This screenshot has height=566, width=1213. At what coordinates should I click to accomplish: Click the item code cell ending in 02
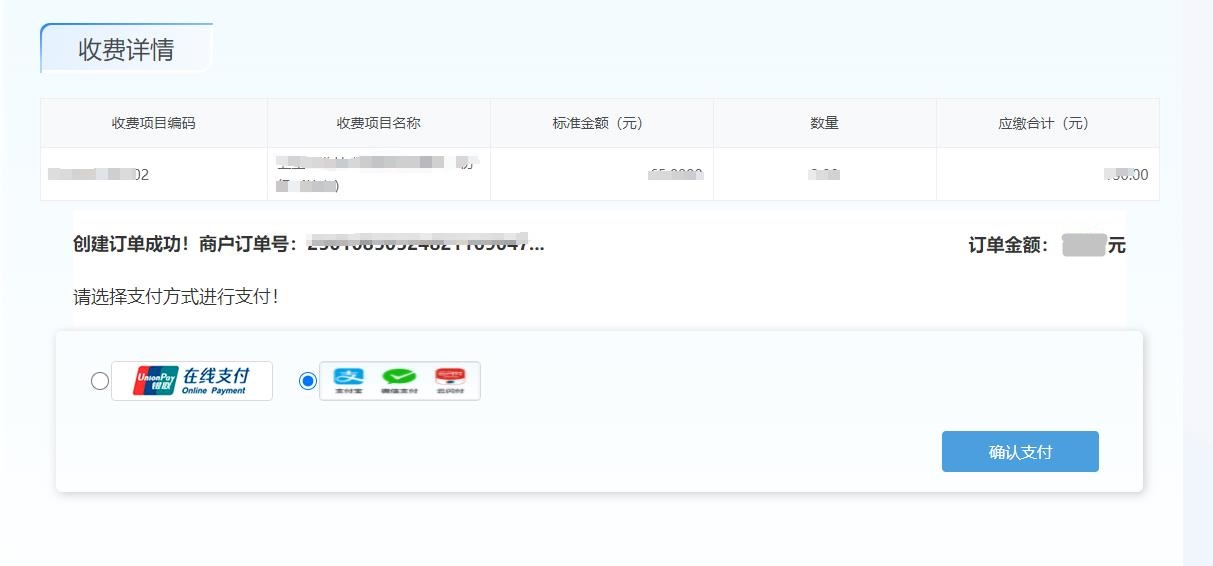click(x=100, y=175)
